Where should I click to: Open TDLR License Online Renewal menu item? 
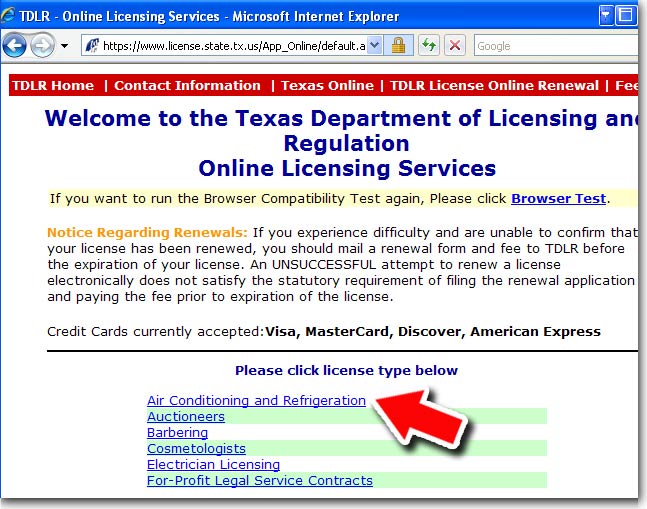click(x=494, y=85)
